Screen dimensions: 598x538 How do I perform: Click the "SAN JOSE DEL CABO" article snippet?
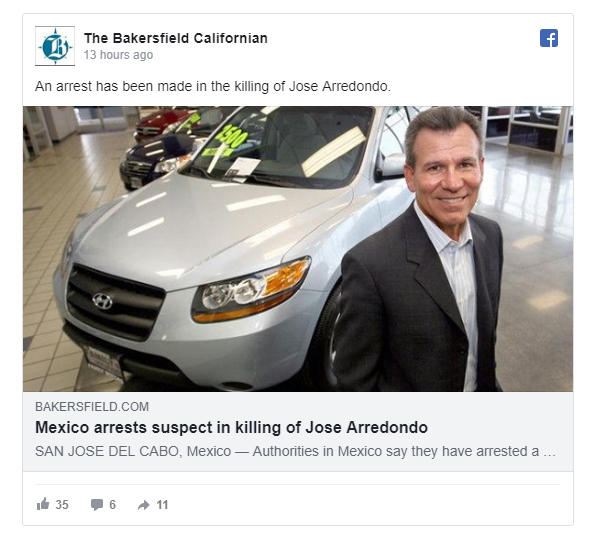(x=295, y=451)
